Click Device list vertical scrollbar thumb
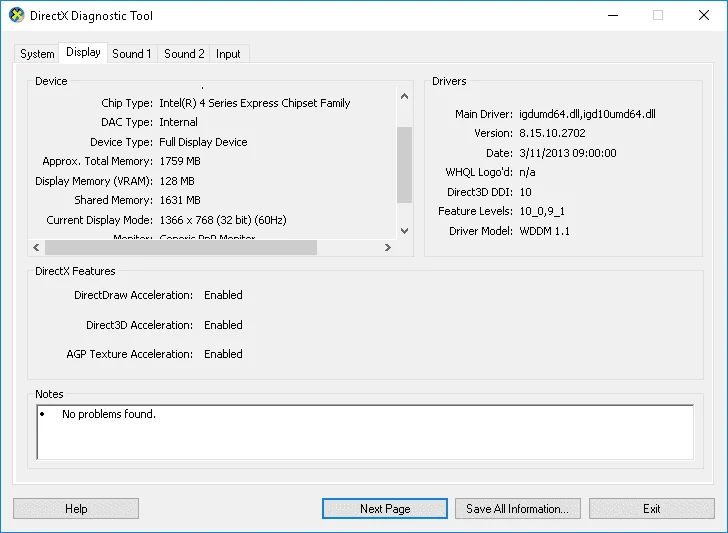This screenshot has width=728, height=533. click(x=404, y=165)
